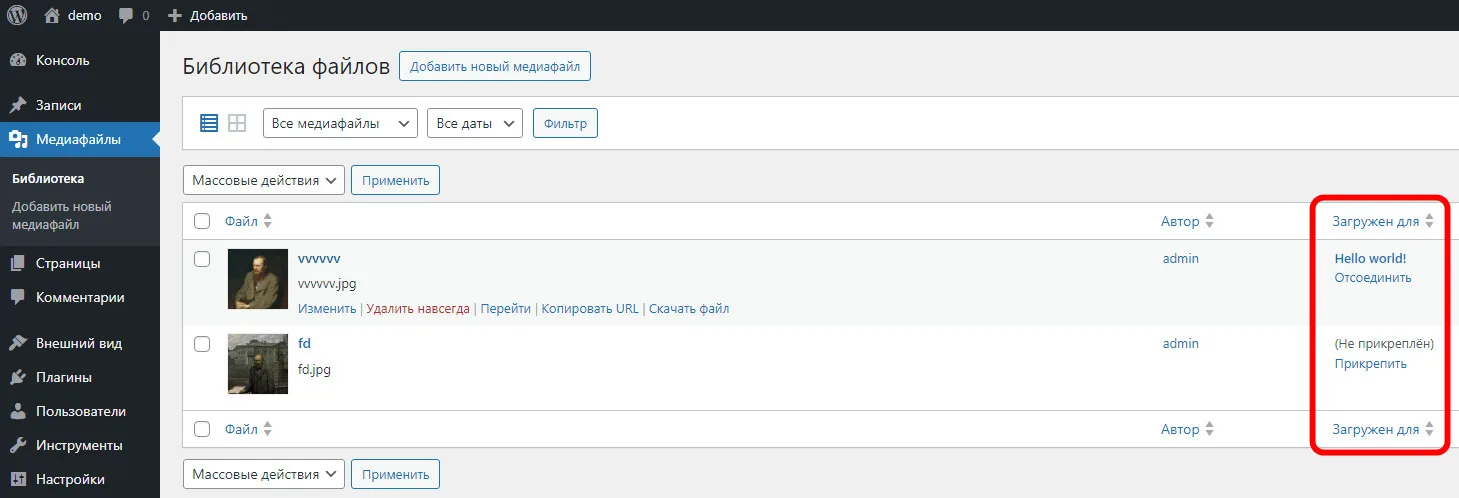1459x498 pixels.
Task: Tick the checkbox for fd file
Action: click(x=202, y=344)
